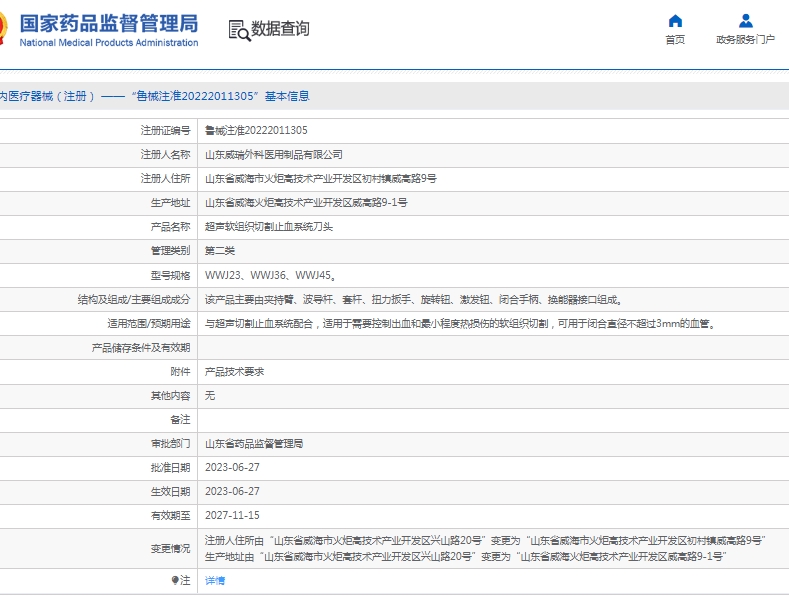Click the NMPA logo emblem

click(x=4, y=28)
